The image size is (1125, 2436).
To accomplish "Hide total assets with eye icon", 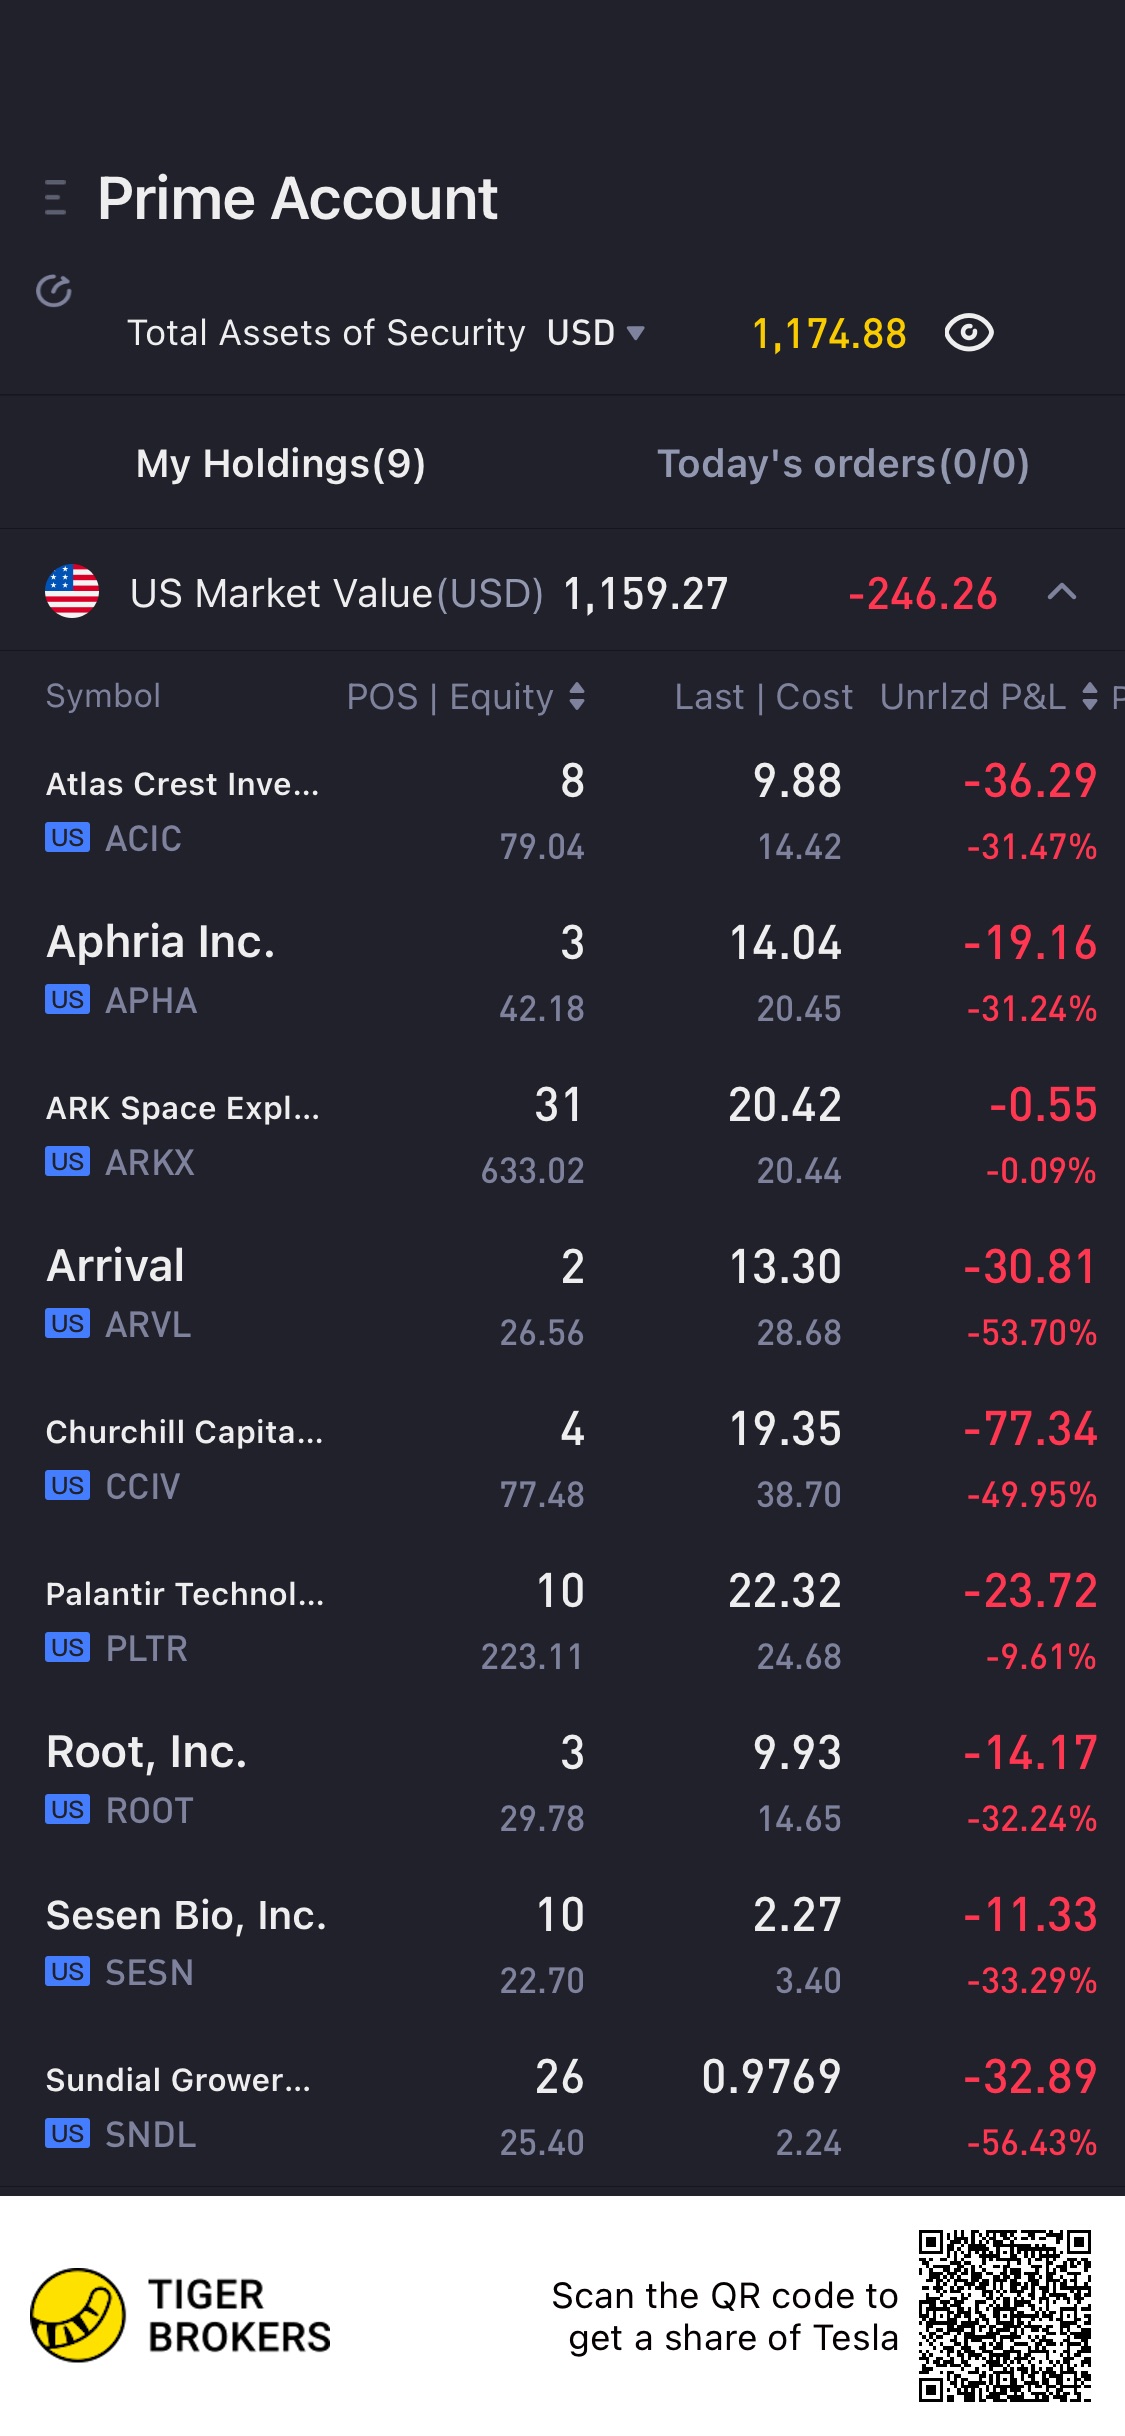I will click(x=969, y=333).
